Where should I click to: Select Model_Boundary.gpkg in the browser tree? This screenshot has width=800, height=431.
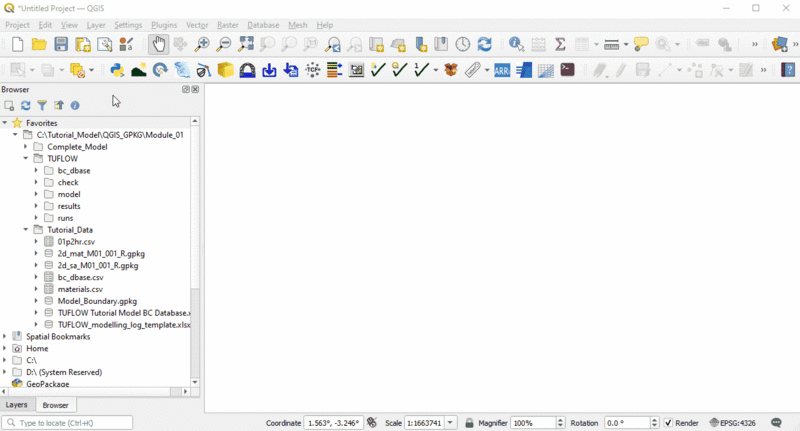pyautogui.click(x=97, y=301)
